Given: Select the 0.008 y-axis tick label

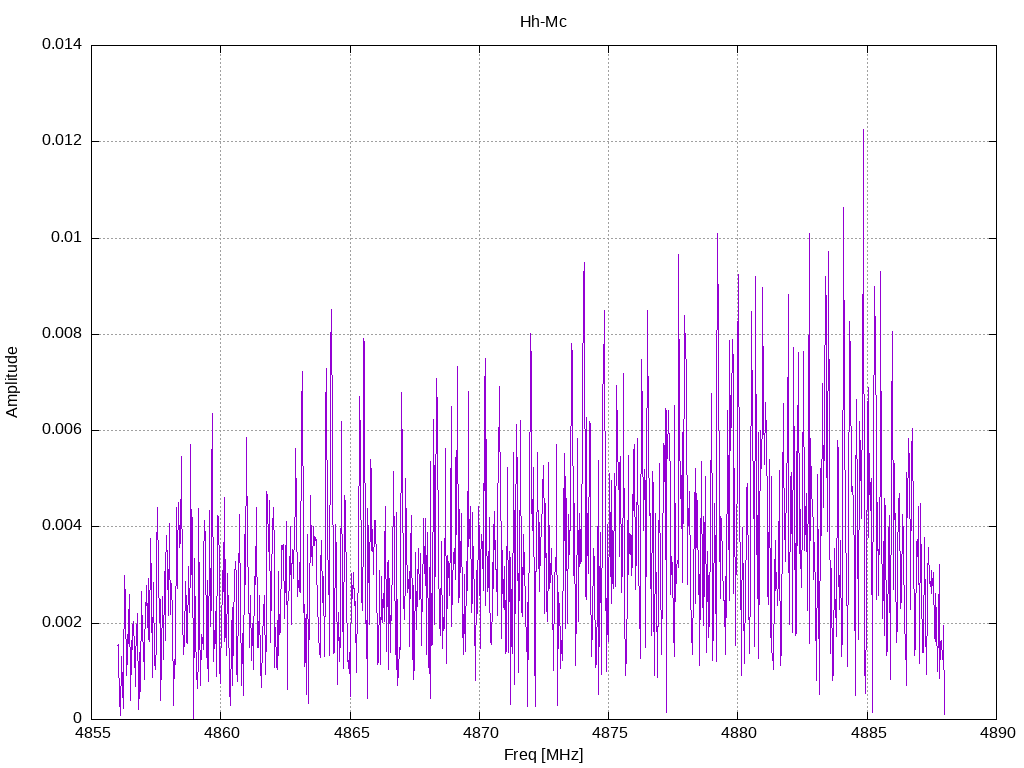Looking at the screenshot, I should 61,334.
